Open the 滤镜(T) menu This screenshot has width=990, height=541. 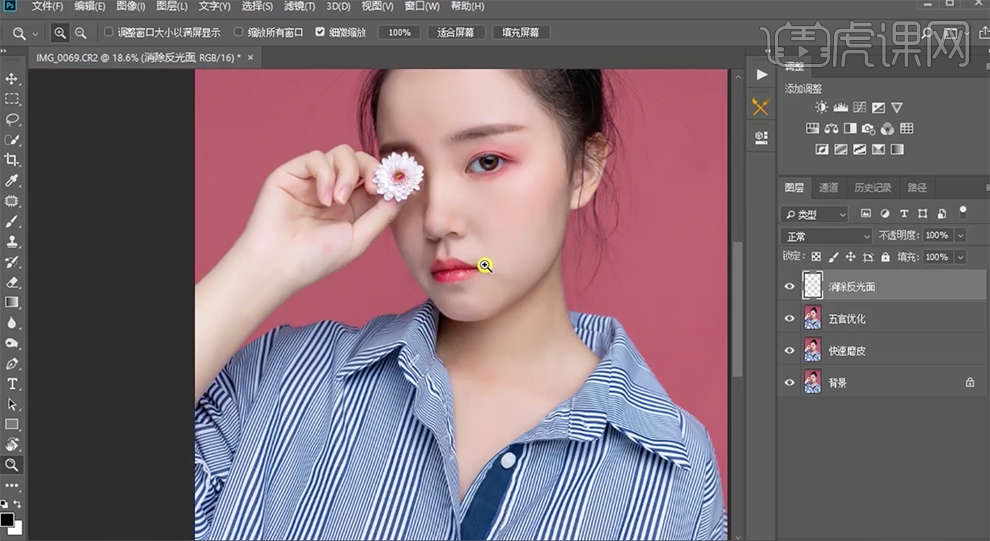pos(299,6)
